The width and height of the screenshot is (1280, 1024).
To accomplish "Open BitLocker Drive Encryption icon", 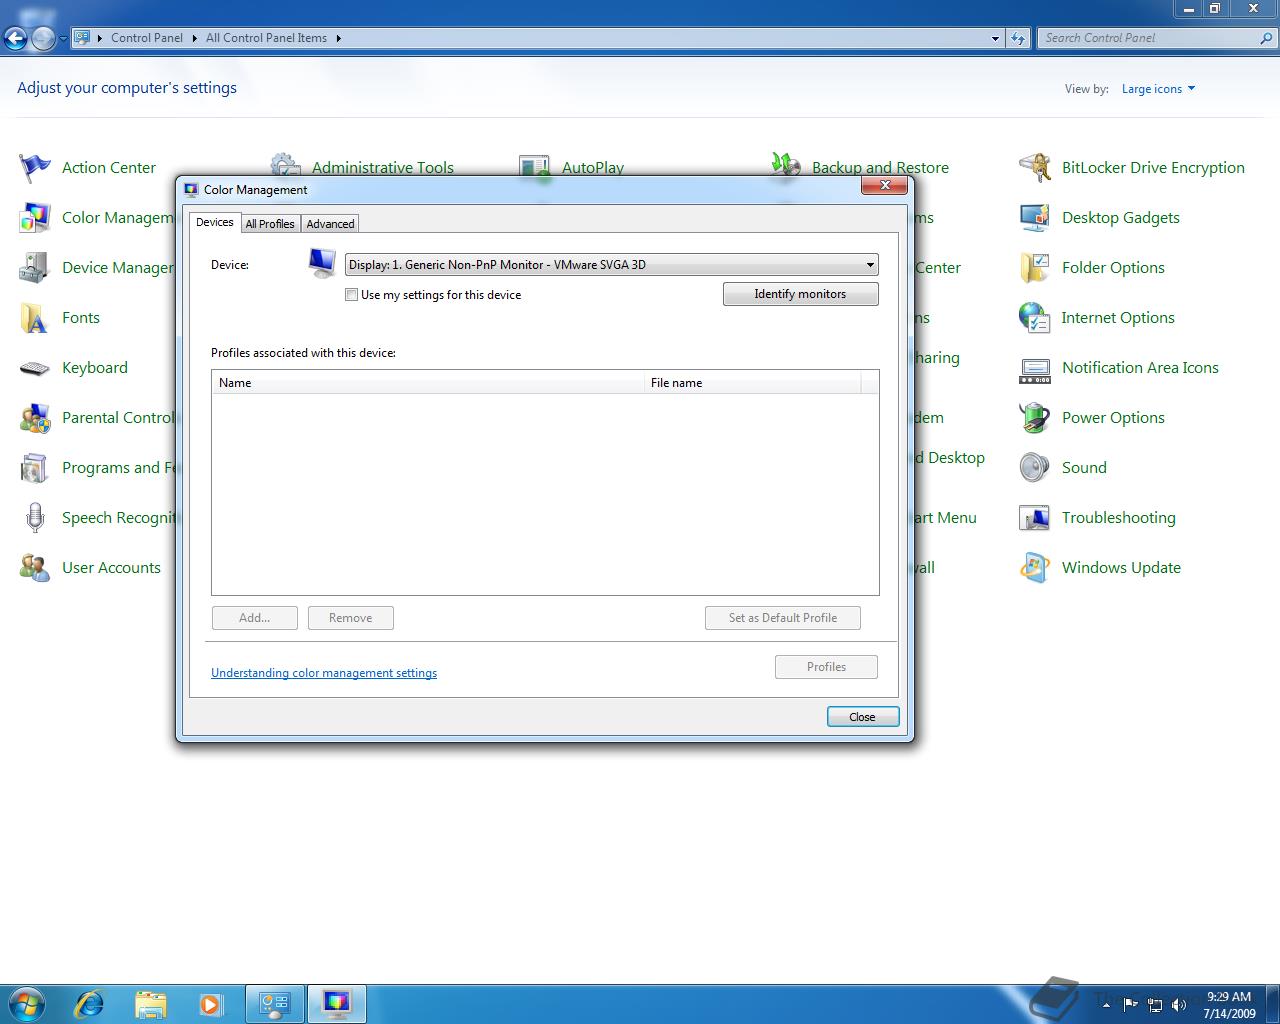I will (x=1035, y=167).
